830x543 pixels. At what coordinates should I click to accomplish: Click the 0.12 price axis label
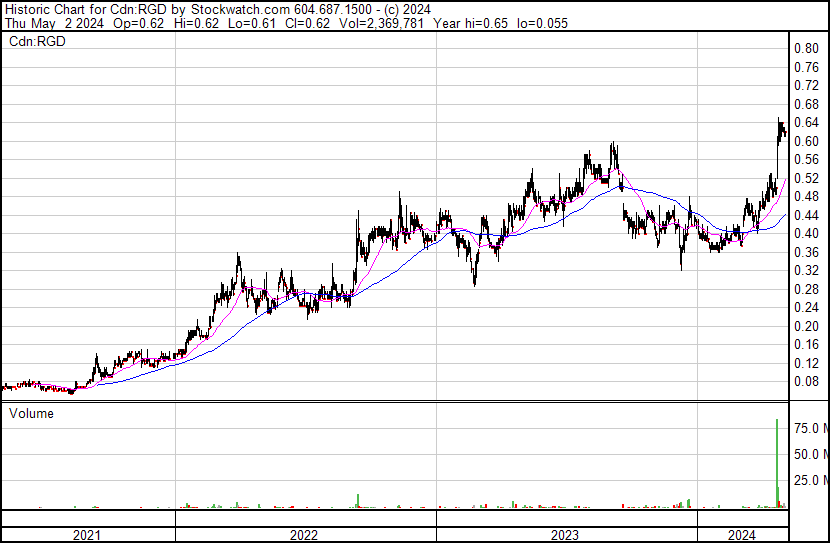(806, 363)
